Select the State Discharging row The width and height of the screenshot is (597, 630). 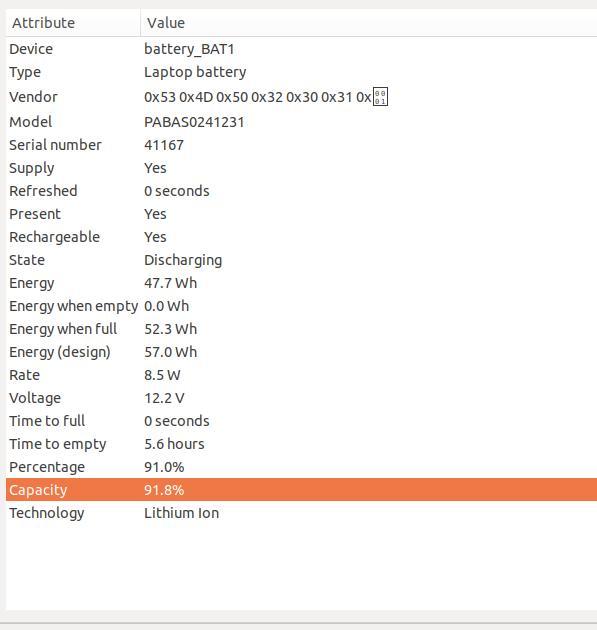click(x=301, y=260)
